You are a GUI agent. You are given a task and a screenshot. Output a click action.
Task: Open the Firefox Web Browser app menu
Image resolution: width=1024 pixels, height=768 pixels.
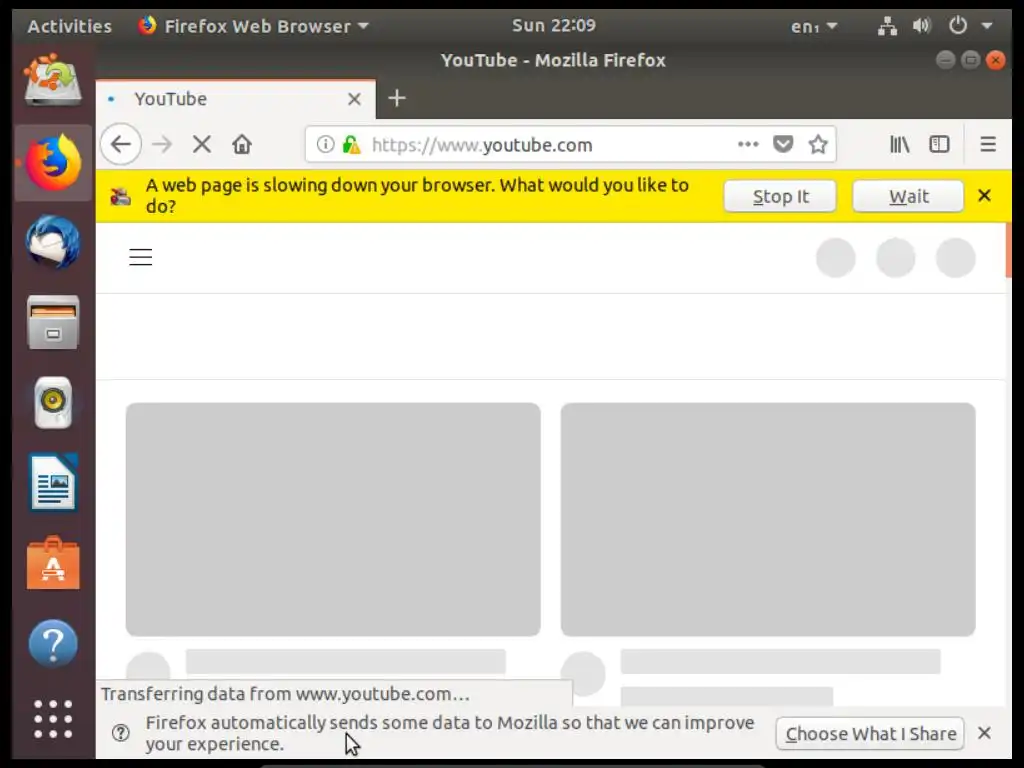pos(253,26)
